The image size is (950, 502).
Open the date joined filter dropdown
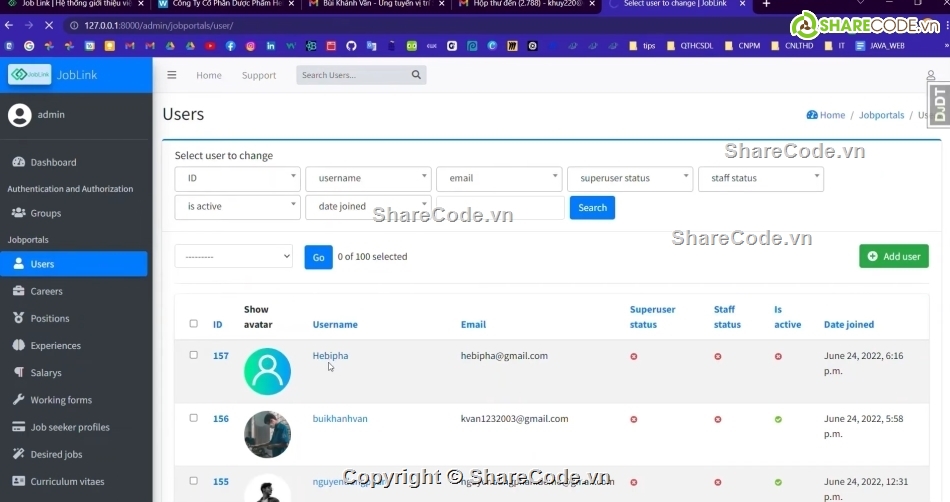(x=368, y=206)
